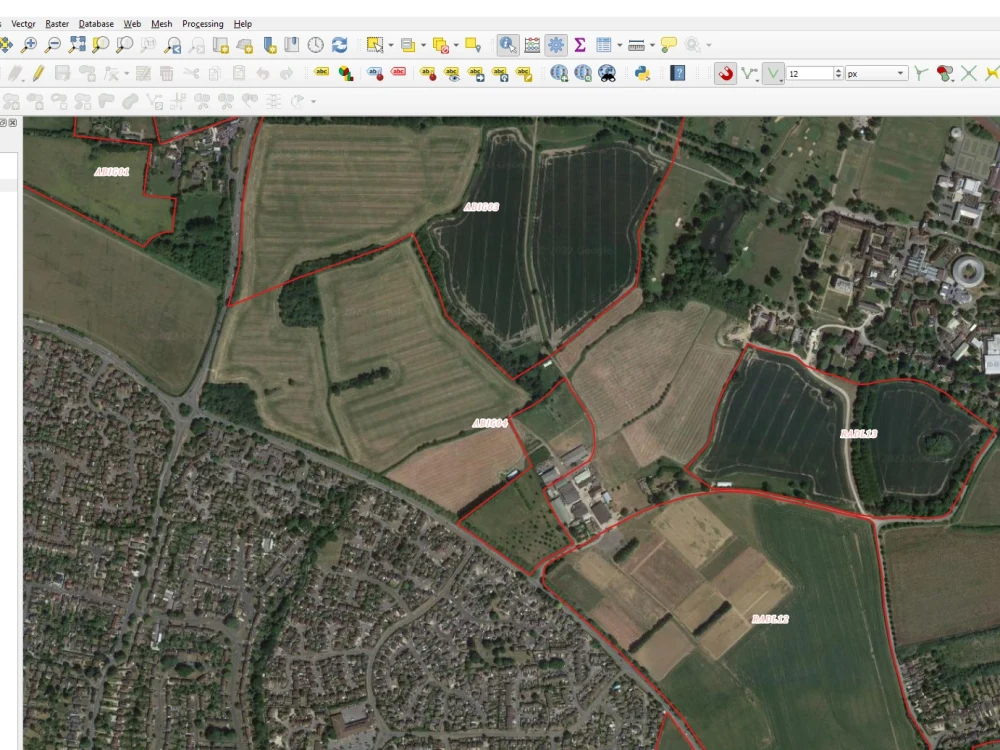The width and height of the screenshot is (1000, 750).
Task: Open the Mesh menu
Action: coord(161,24)
